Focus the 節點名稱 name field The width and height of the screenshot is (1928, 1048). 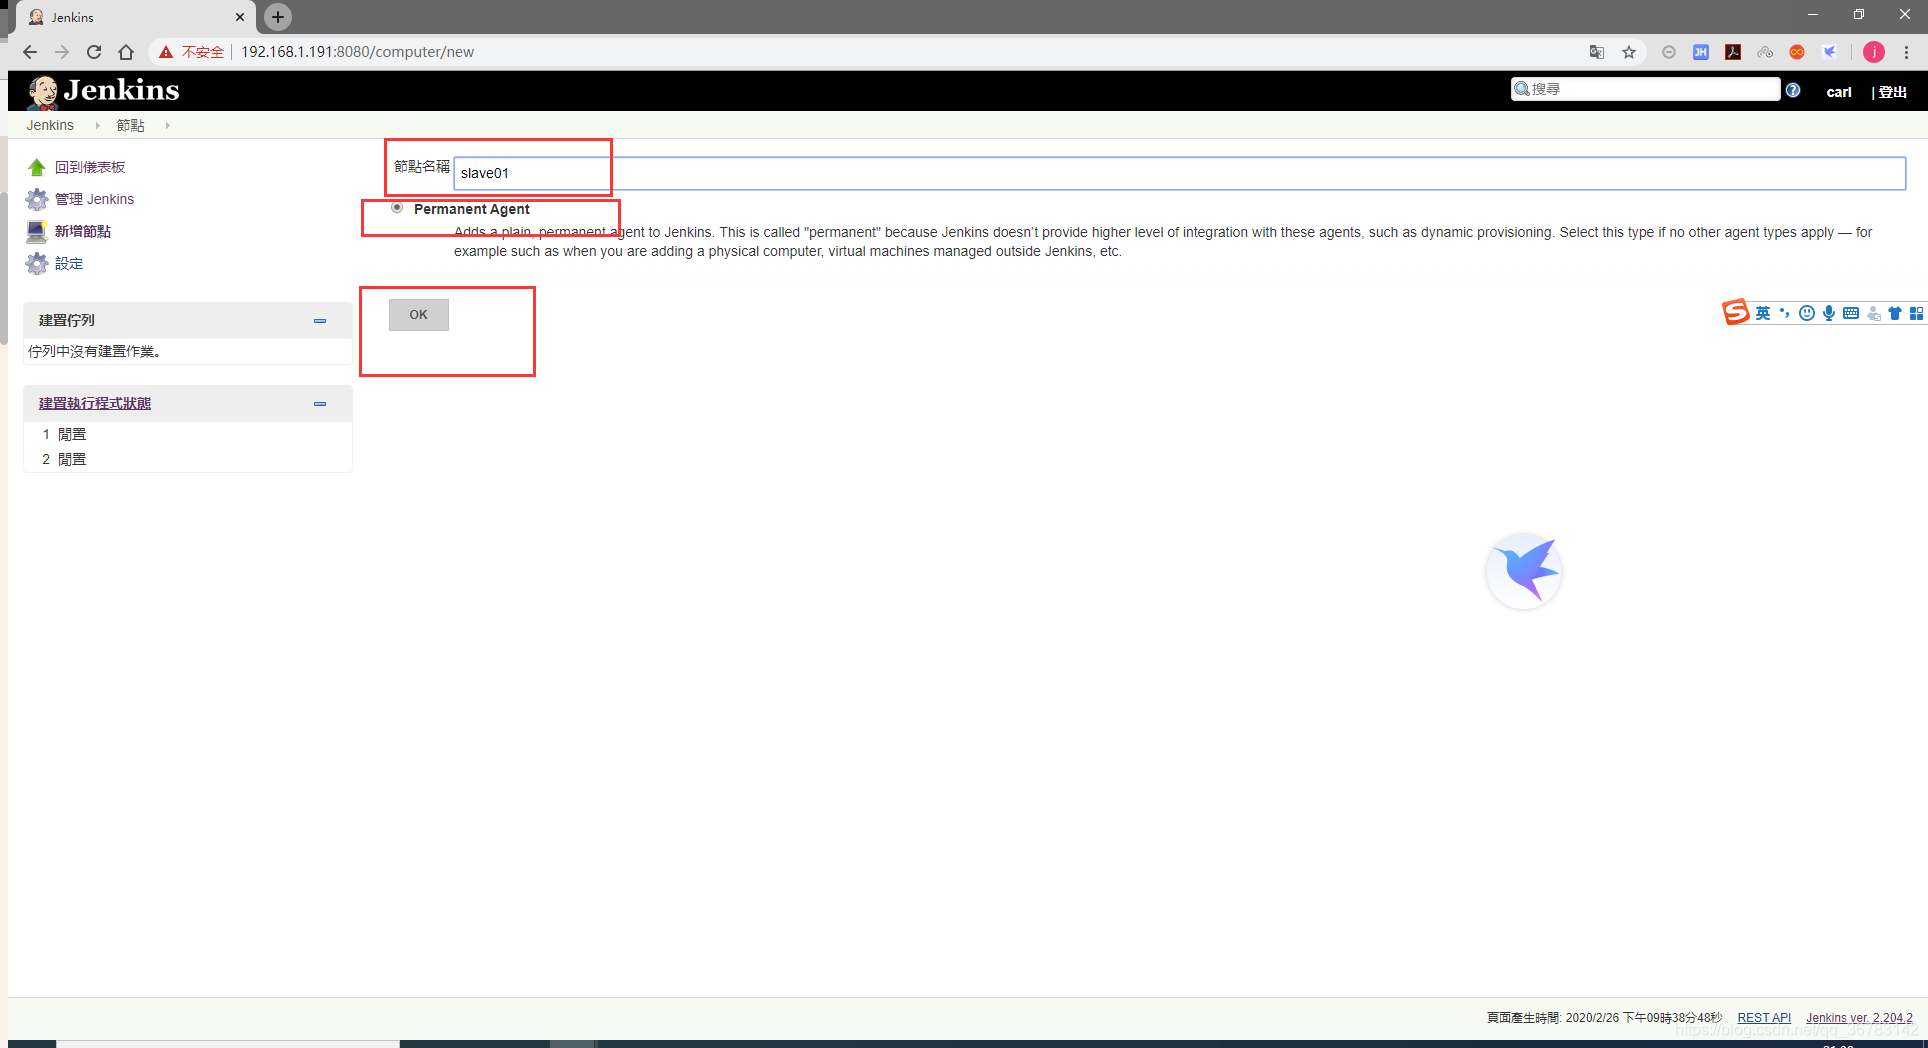pyautogui.click(x=1180, y=173)
